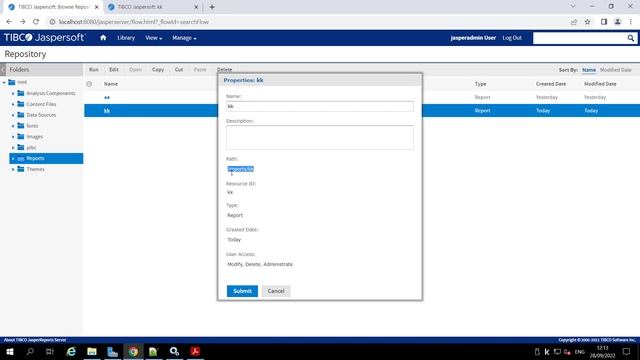Switch to Chrome in the taskbar
Screen dimensions: 640x360
click(133, 351)
